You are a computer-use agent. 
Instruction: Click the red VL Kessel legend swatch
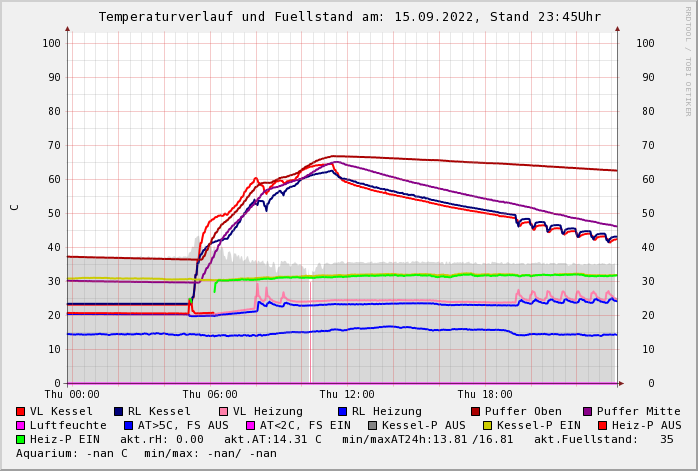click(20, 411)
